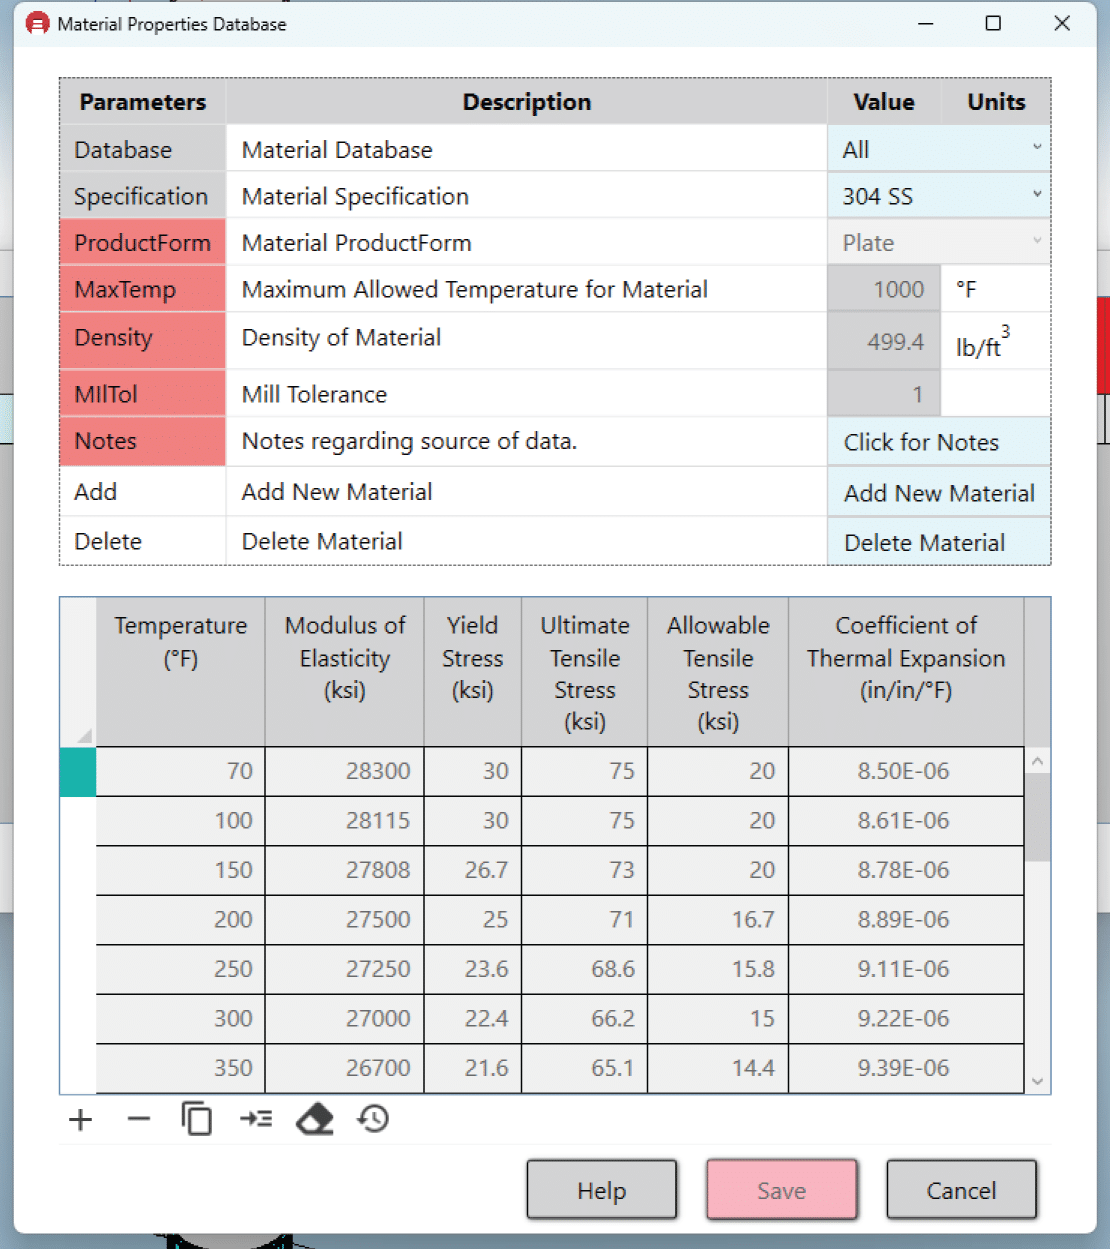Click the scroll down arrow of table
The image size is (1110, 1249).
point(1038,1081)
